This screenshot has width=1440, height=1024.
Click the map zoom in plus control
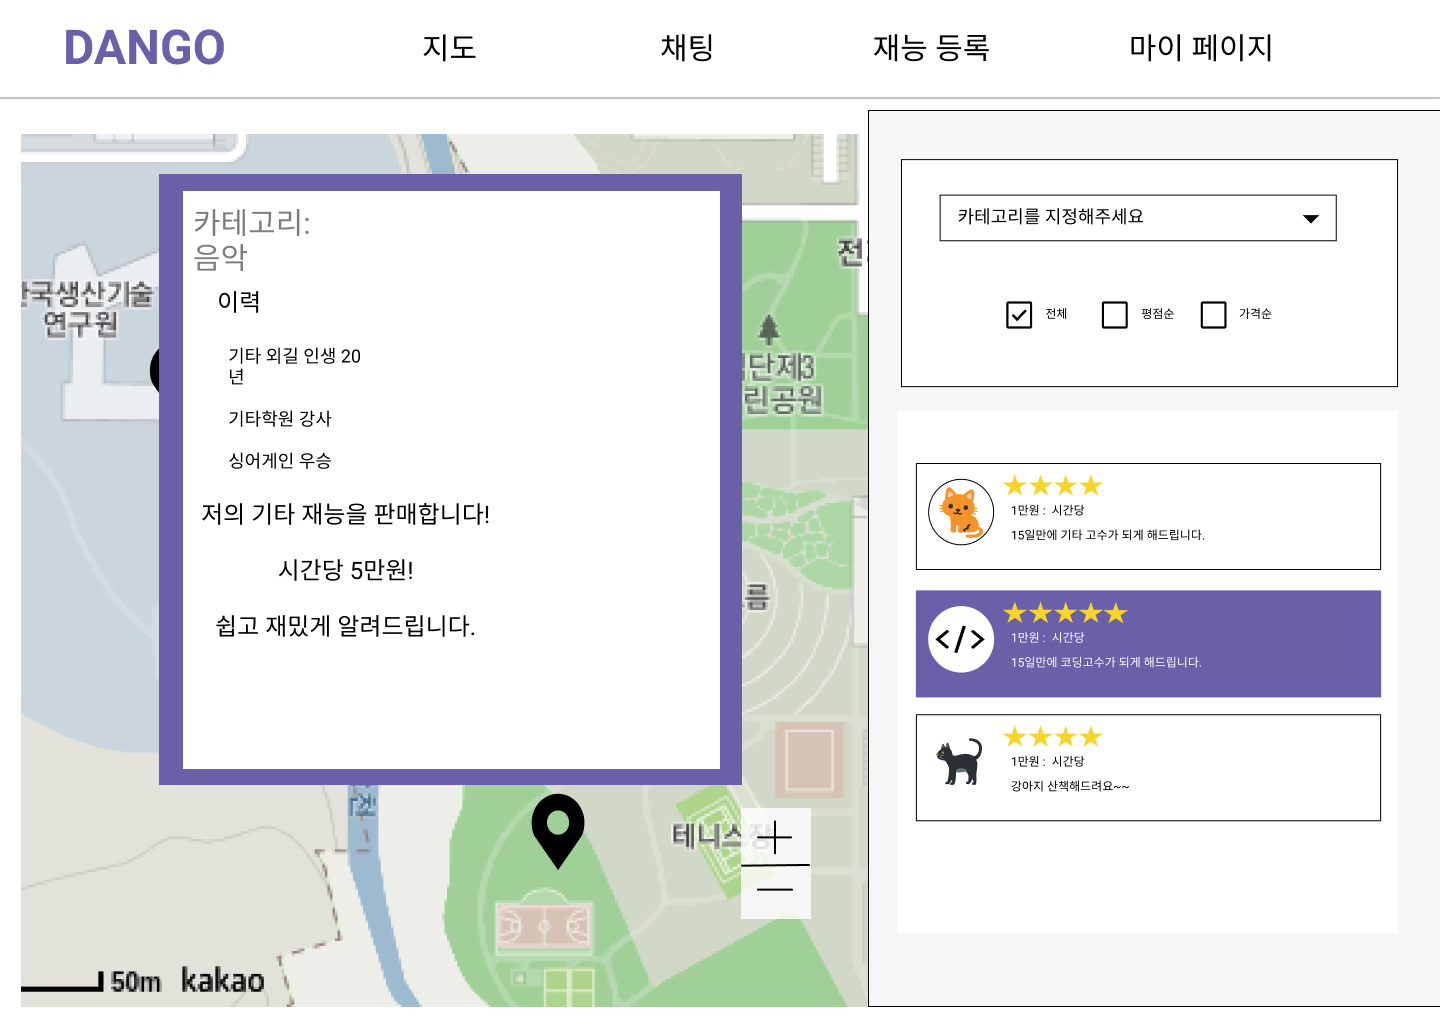tap(777, 837)
